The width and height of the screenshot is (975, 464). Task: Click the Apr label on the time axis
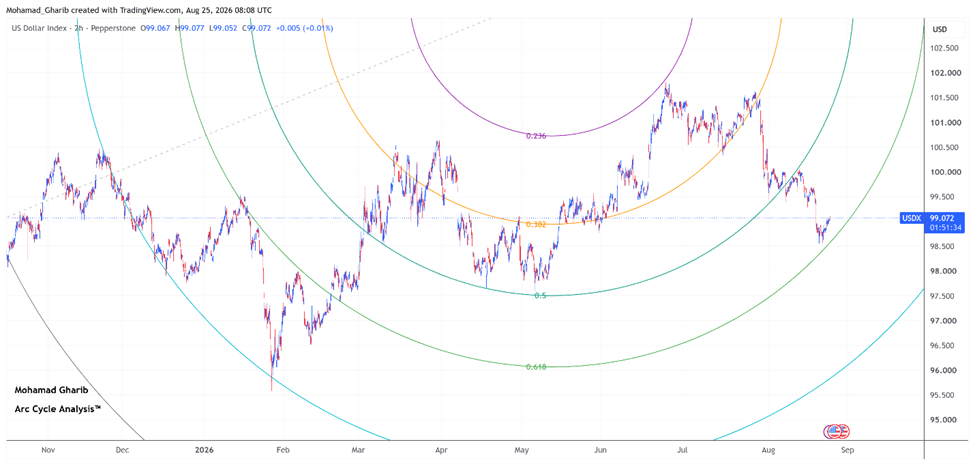(441, 448)
